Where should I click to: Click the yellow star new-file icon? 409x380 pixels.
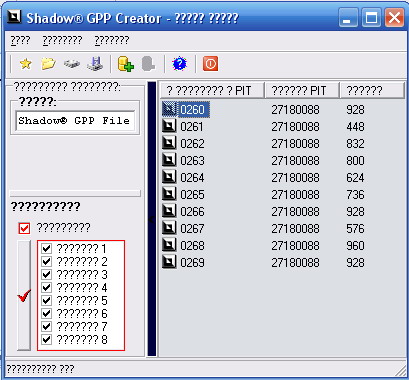26,63
